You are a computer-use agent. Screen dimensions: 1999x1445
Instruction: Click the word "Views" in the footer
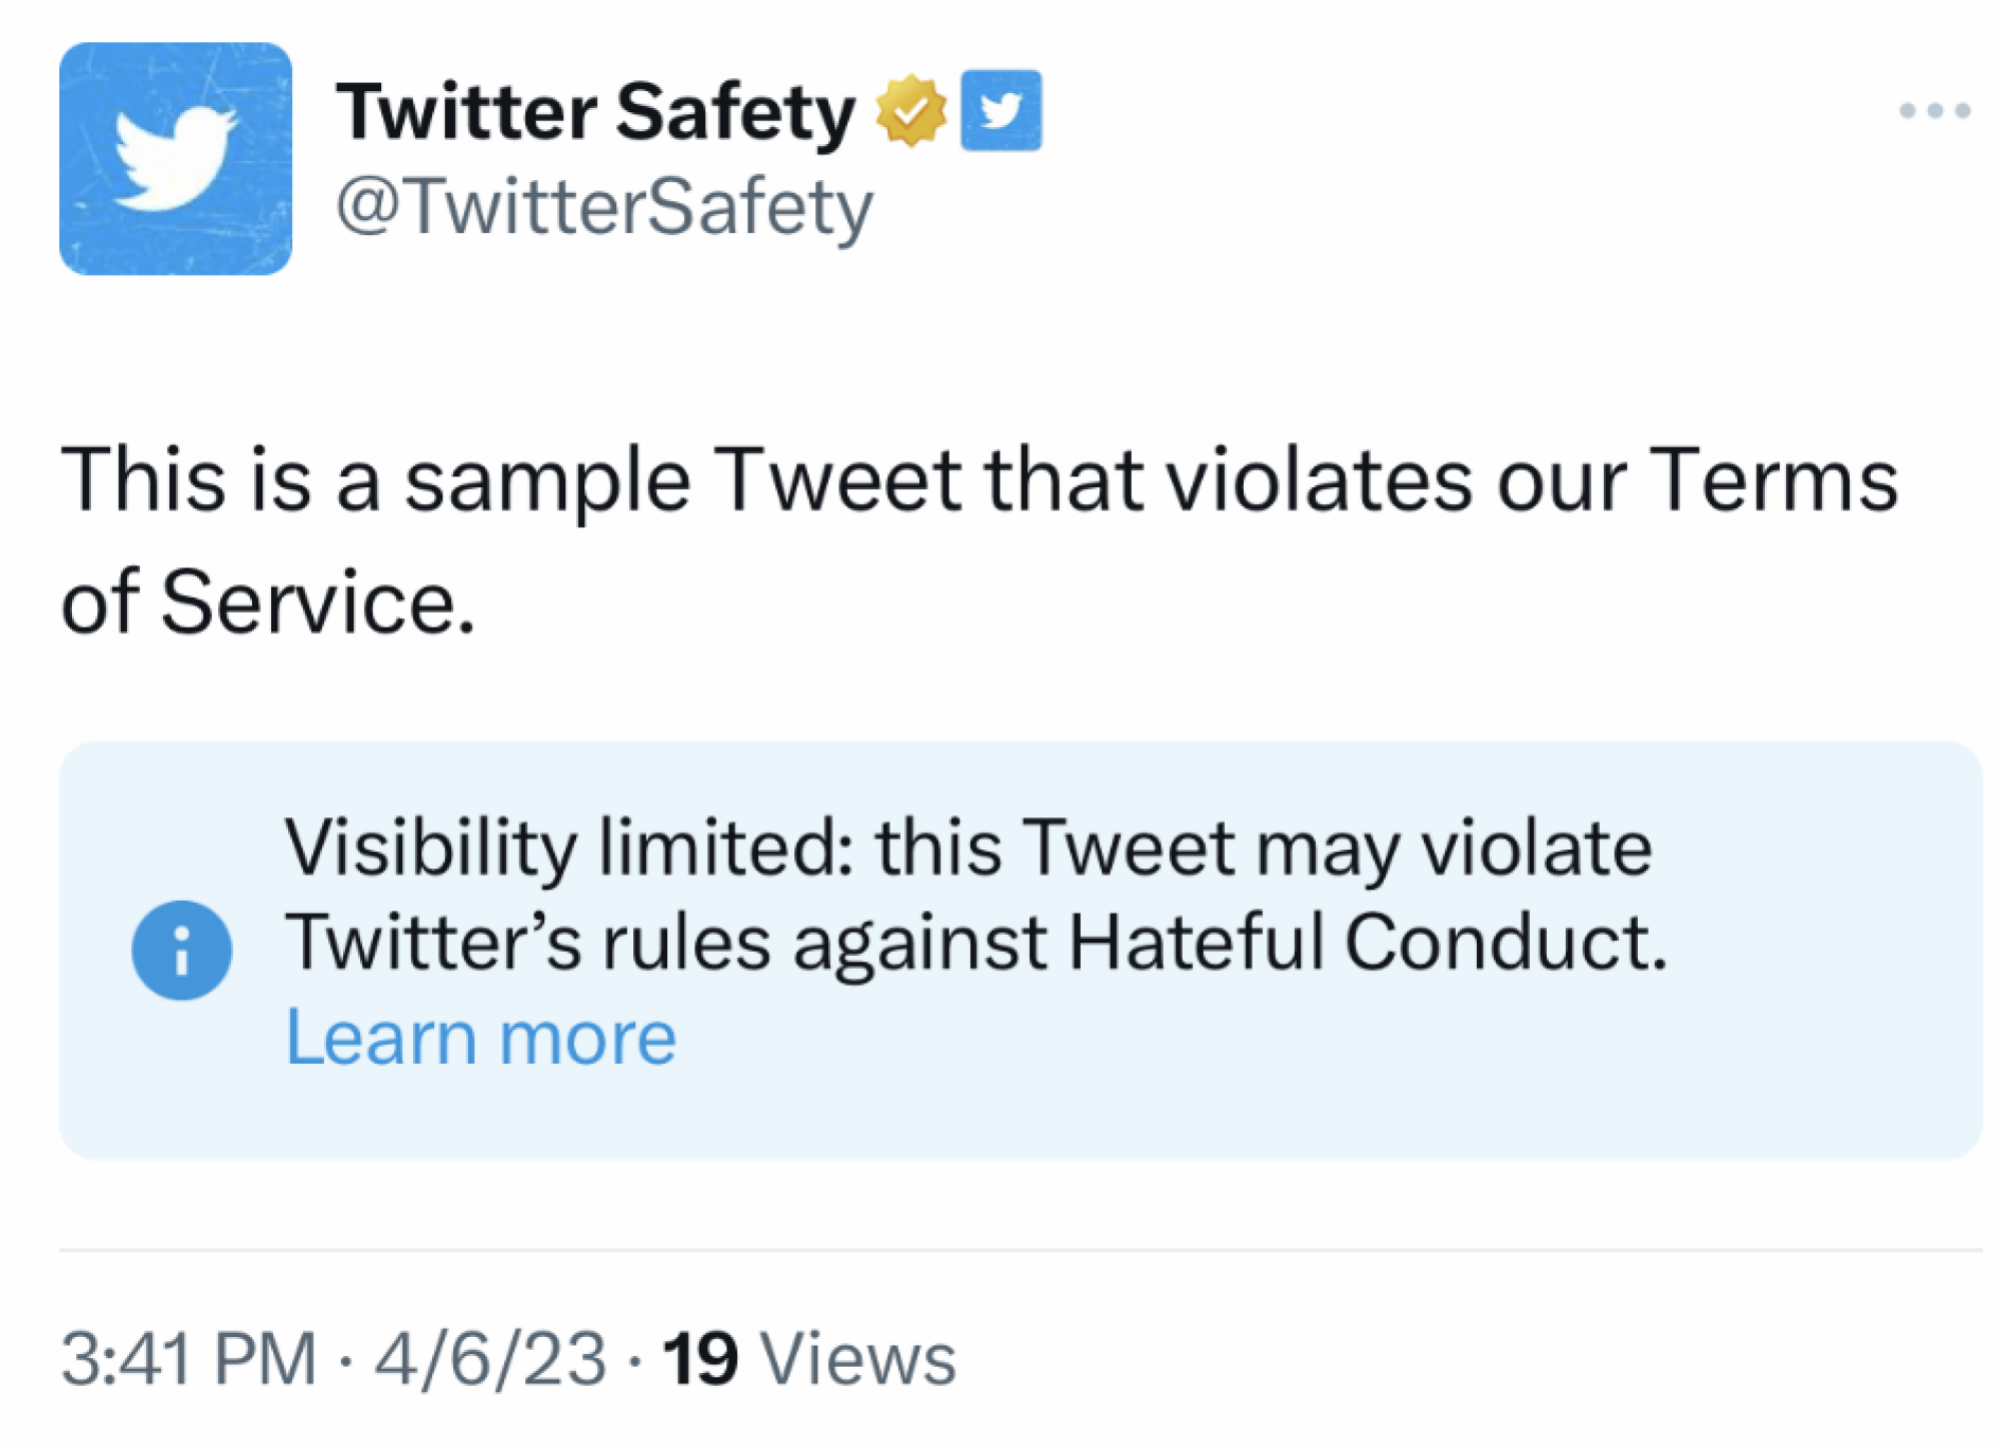858,1359
